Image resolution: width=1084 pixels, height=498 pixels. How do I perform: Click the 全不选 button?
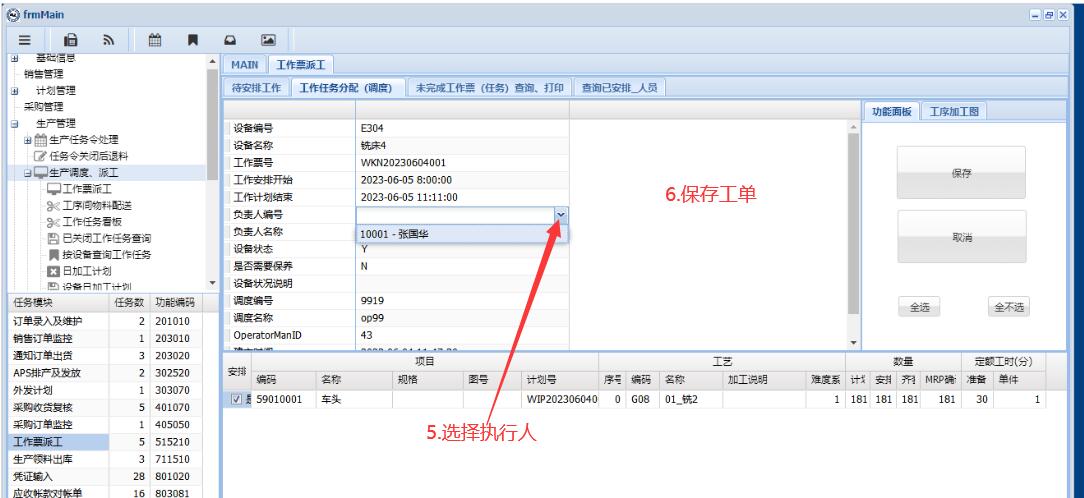click(1009, 307)
